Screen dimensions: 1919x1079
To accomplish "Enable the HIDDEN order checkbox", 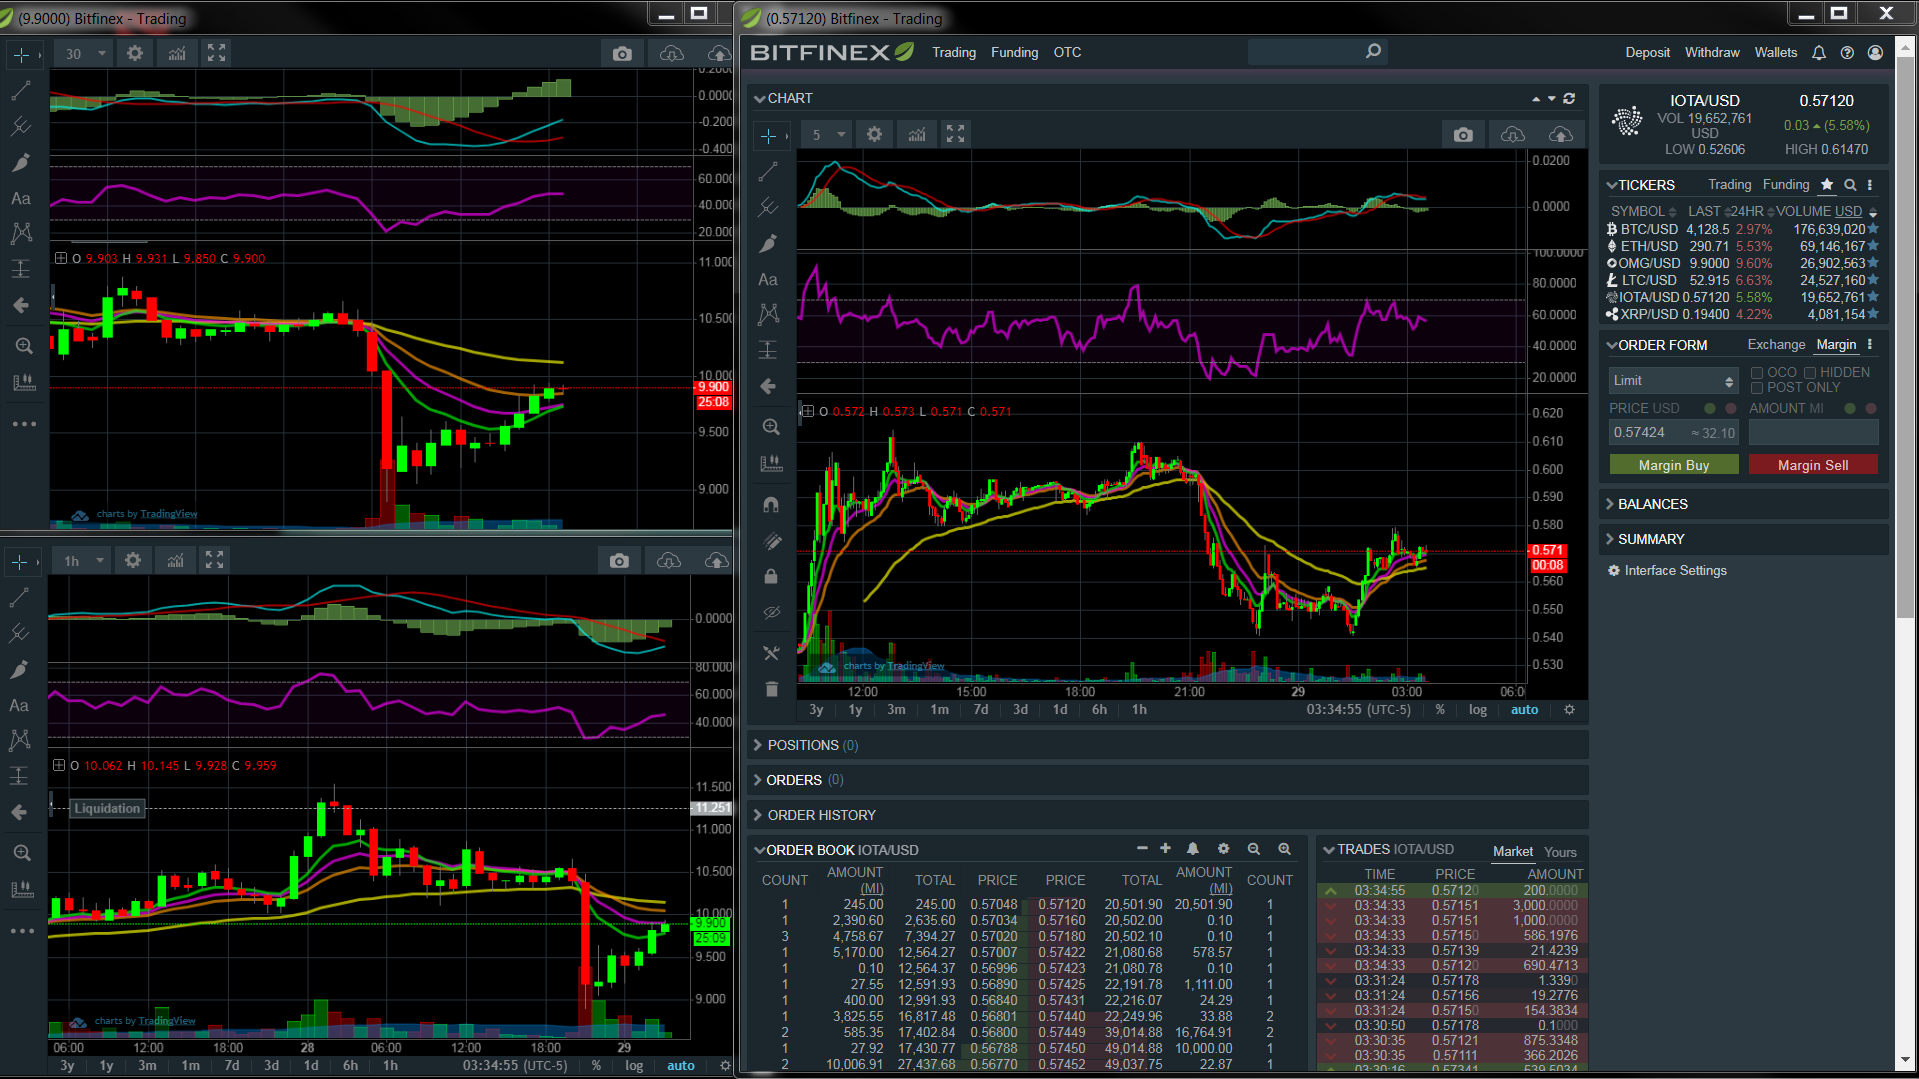I will click(1809, 373).
